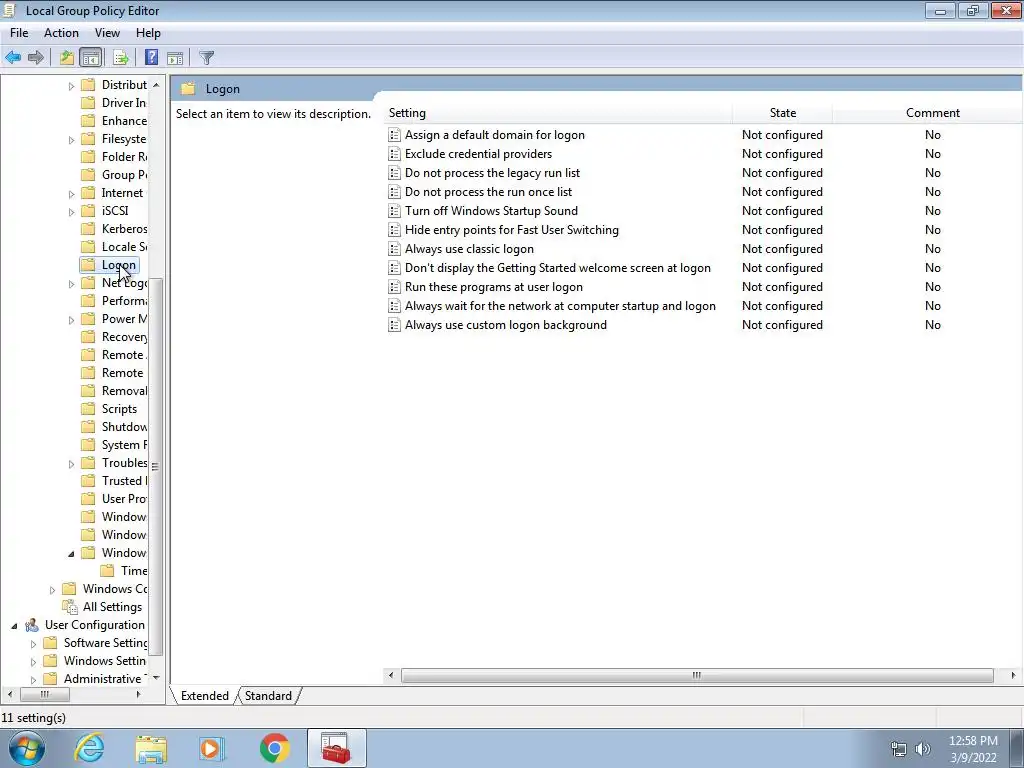Expand the Software Settings node
Image resolution: width=1024 pixels, height=768 pixels.
click(33, 644)
